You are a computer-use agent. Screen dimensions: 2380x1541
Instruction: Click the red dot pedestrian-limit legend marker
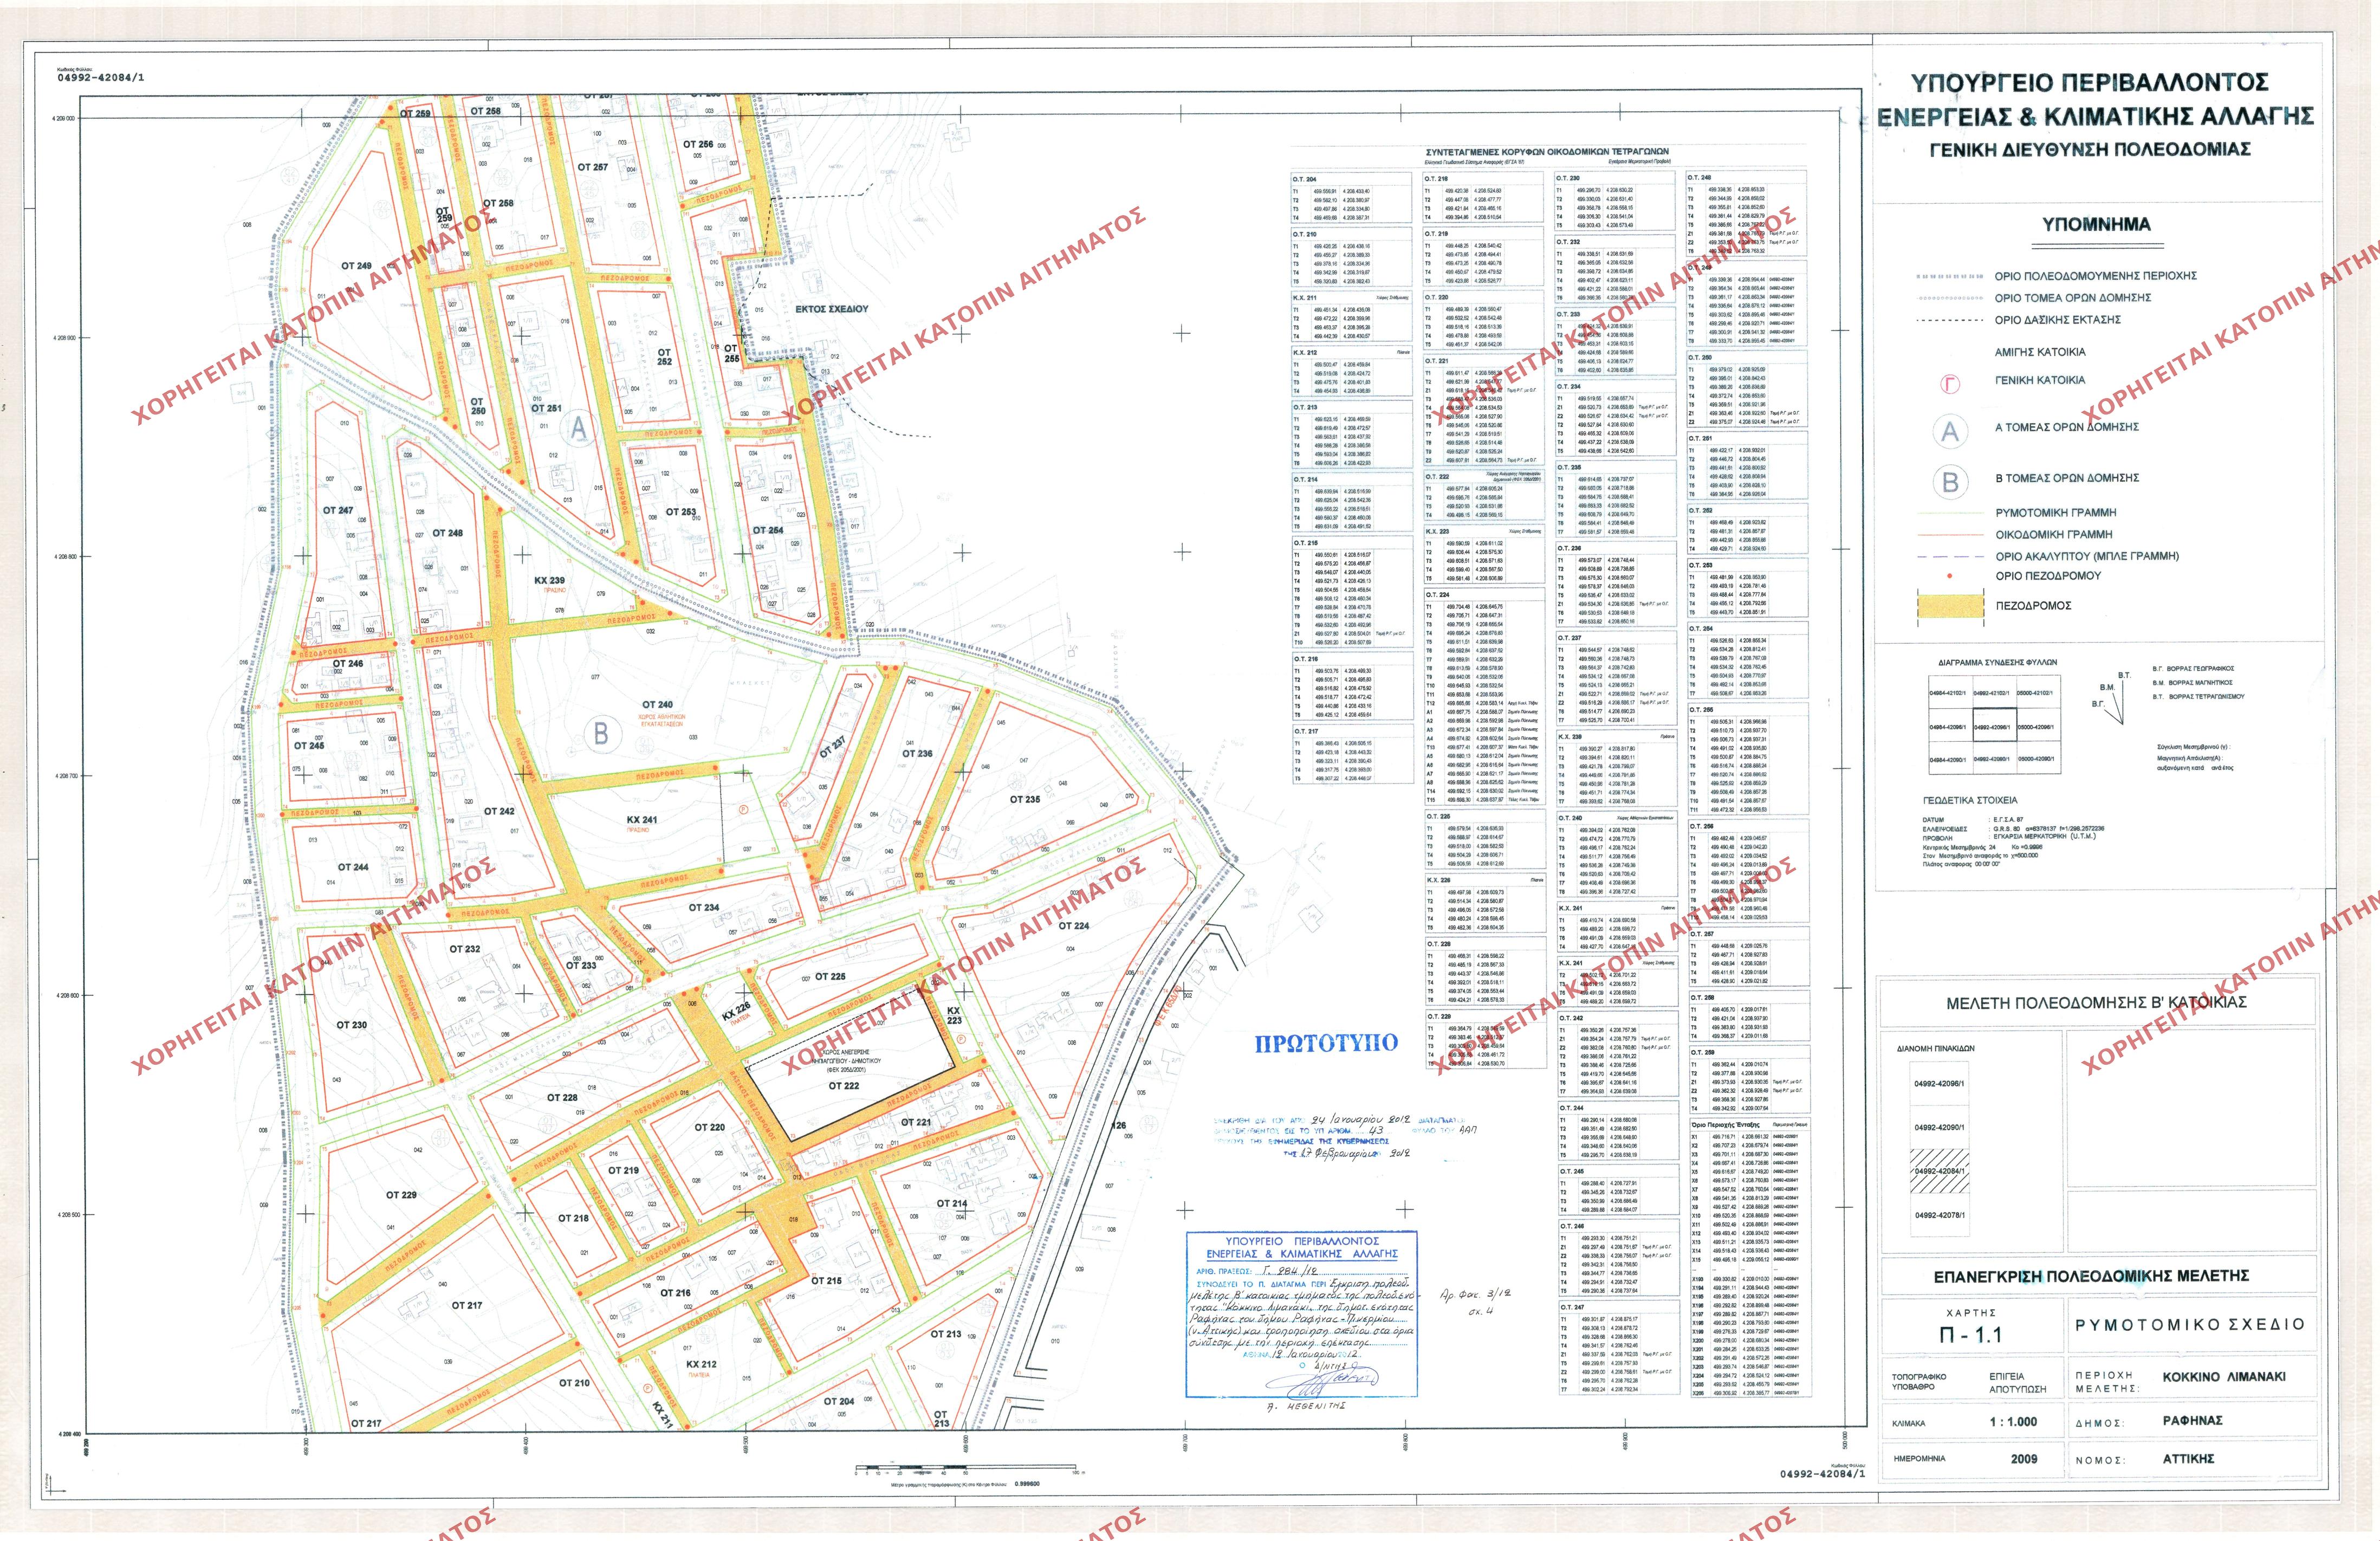click(1949, 577)
